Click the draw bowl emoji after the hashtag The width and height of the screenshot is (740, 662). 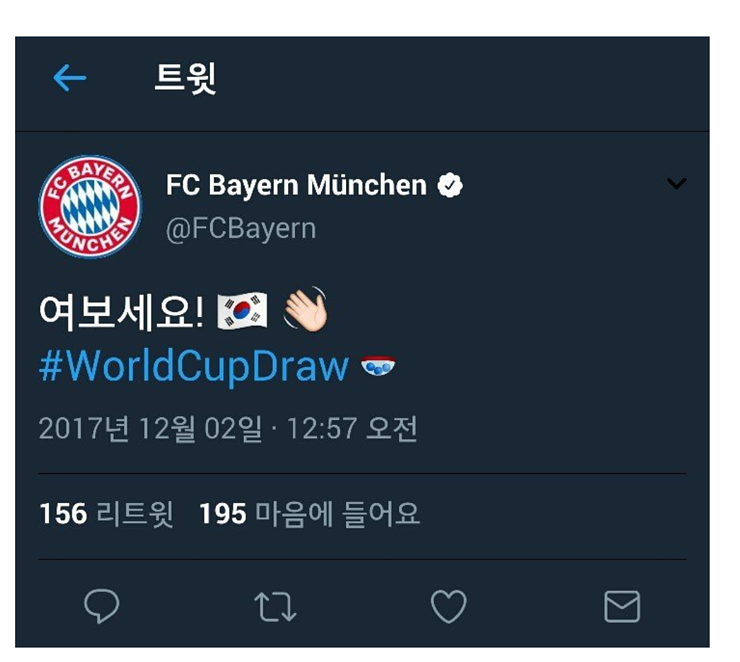(378, 366)
